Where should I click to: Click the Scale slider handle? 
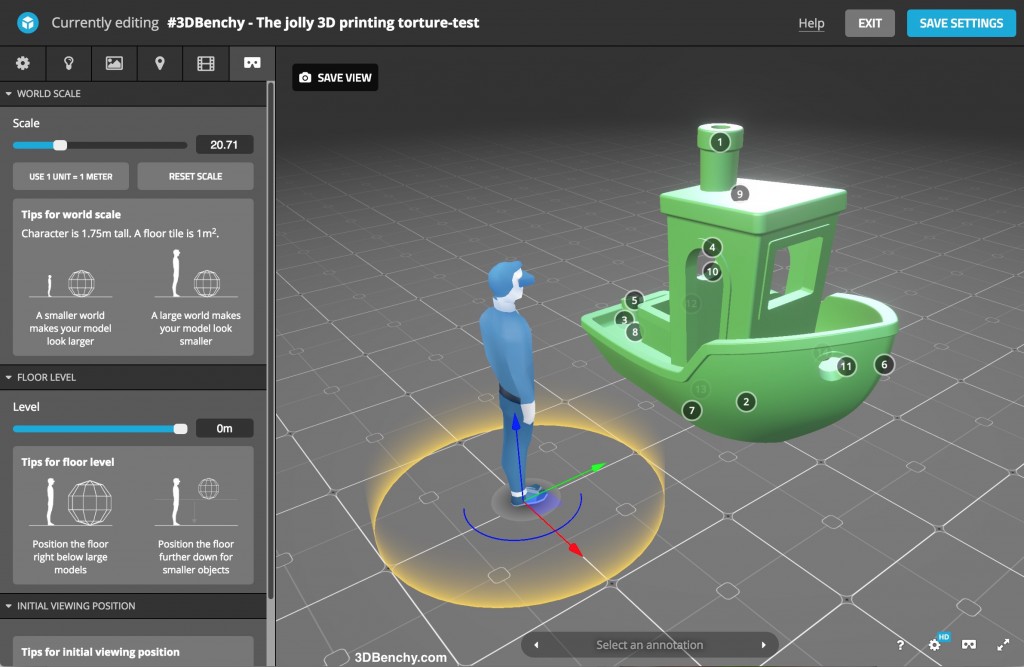(60, 145)
